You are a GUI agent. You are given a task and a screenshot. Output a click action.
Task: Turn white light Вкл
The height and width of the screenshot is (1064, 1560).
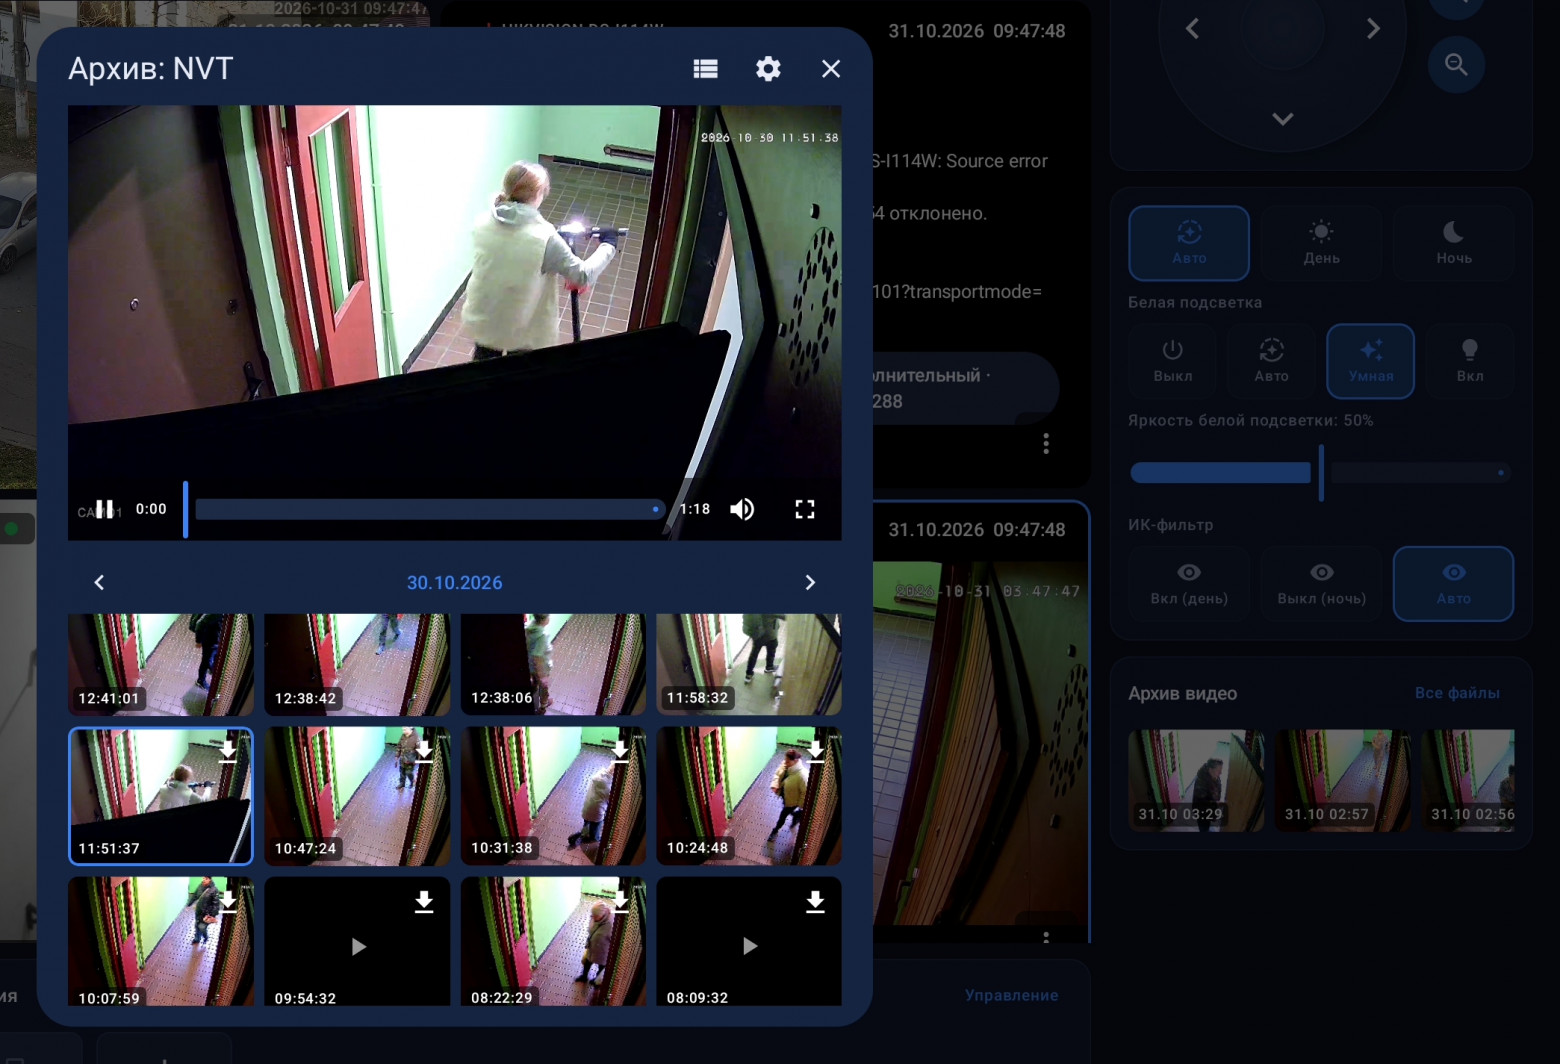click(1470, 361)
